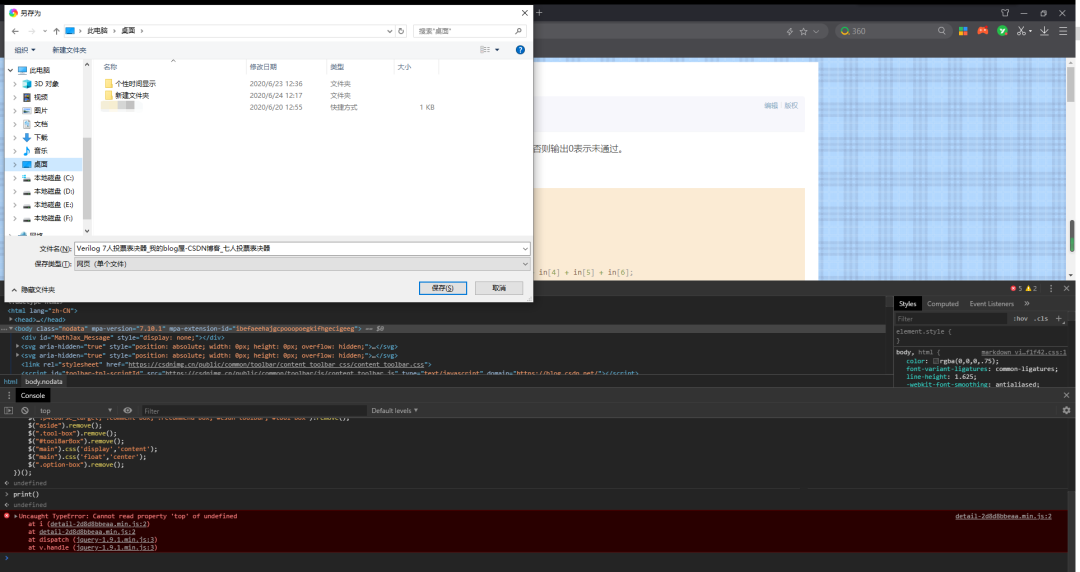Image resolution: width=1080 pixels, height=572 pixels.
Task: Toggle the .cls class editor in Styles
Action: 1039,318
